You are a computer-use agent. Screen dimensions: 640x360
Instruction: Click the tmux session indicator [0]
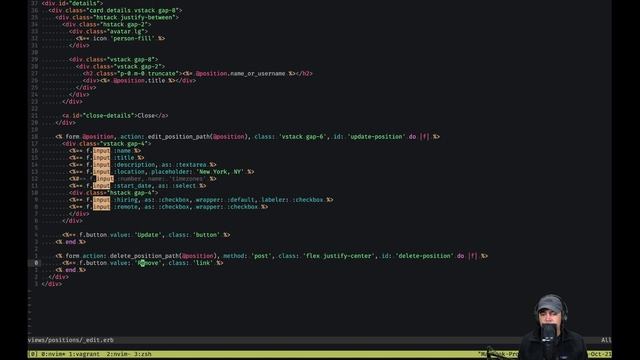click(33, 354)
